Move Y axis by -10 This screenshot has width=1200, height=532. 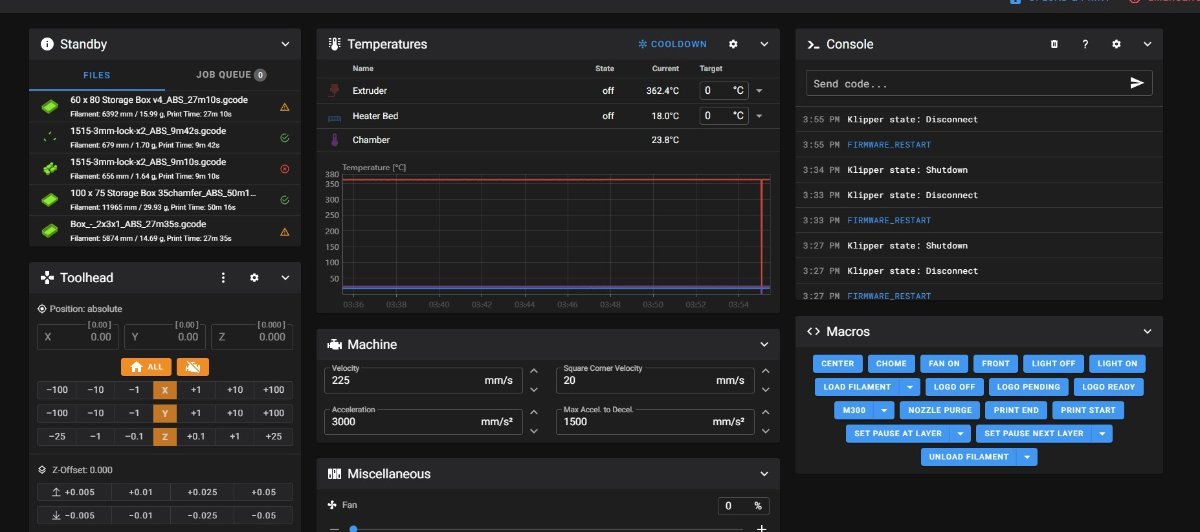(x=95, y=412)
